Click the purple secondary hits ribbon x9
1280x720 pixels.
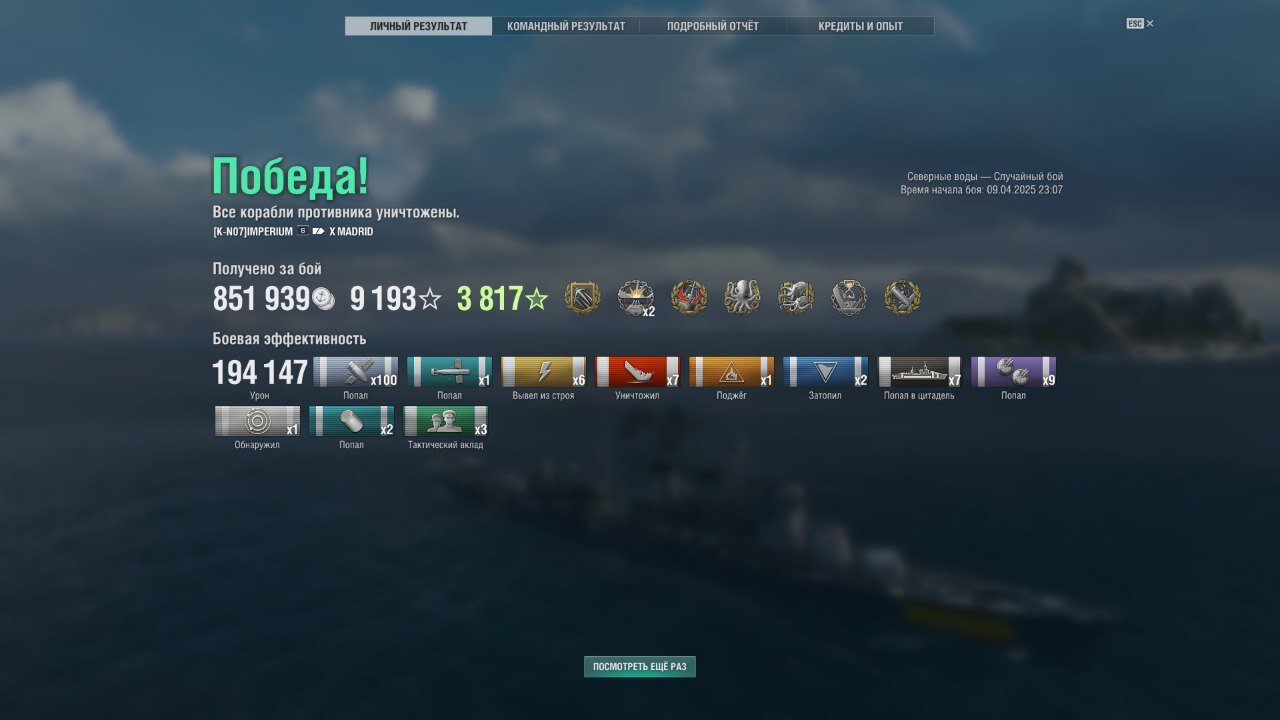tap(1014, 372)
